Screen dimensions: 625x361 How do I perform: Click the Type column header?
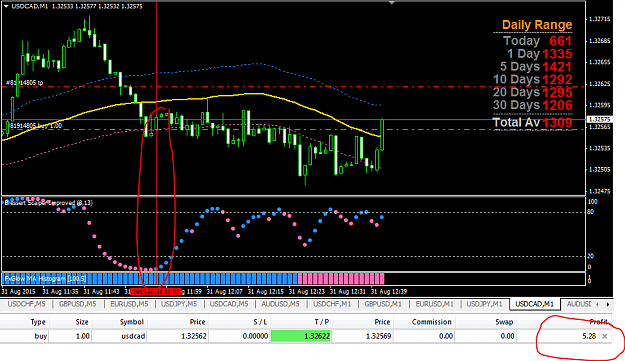[x=38, y=322]
